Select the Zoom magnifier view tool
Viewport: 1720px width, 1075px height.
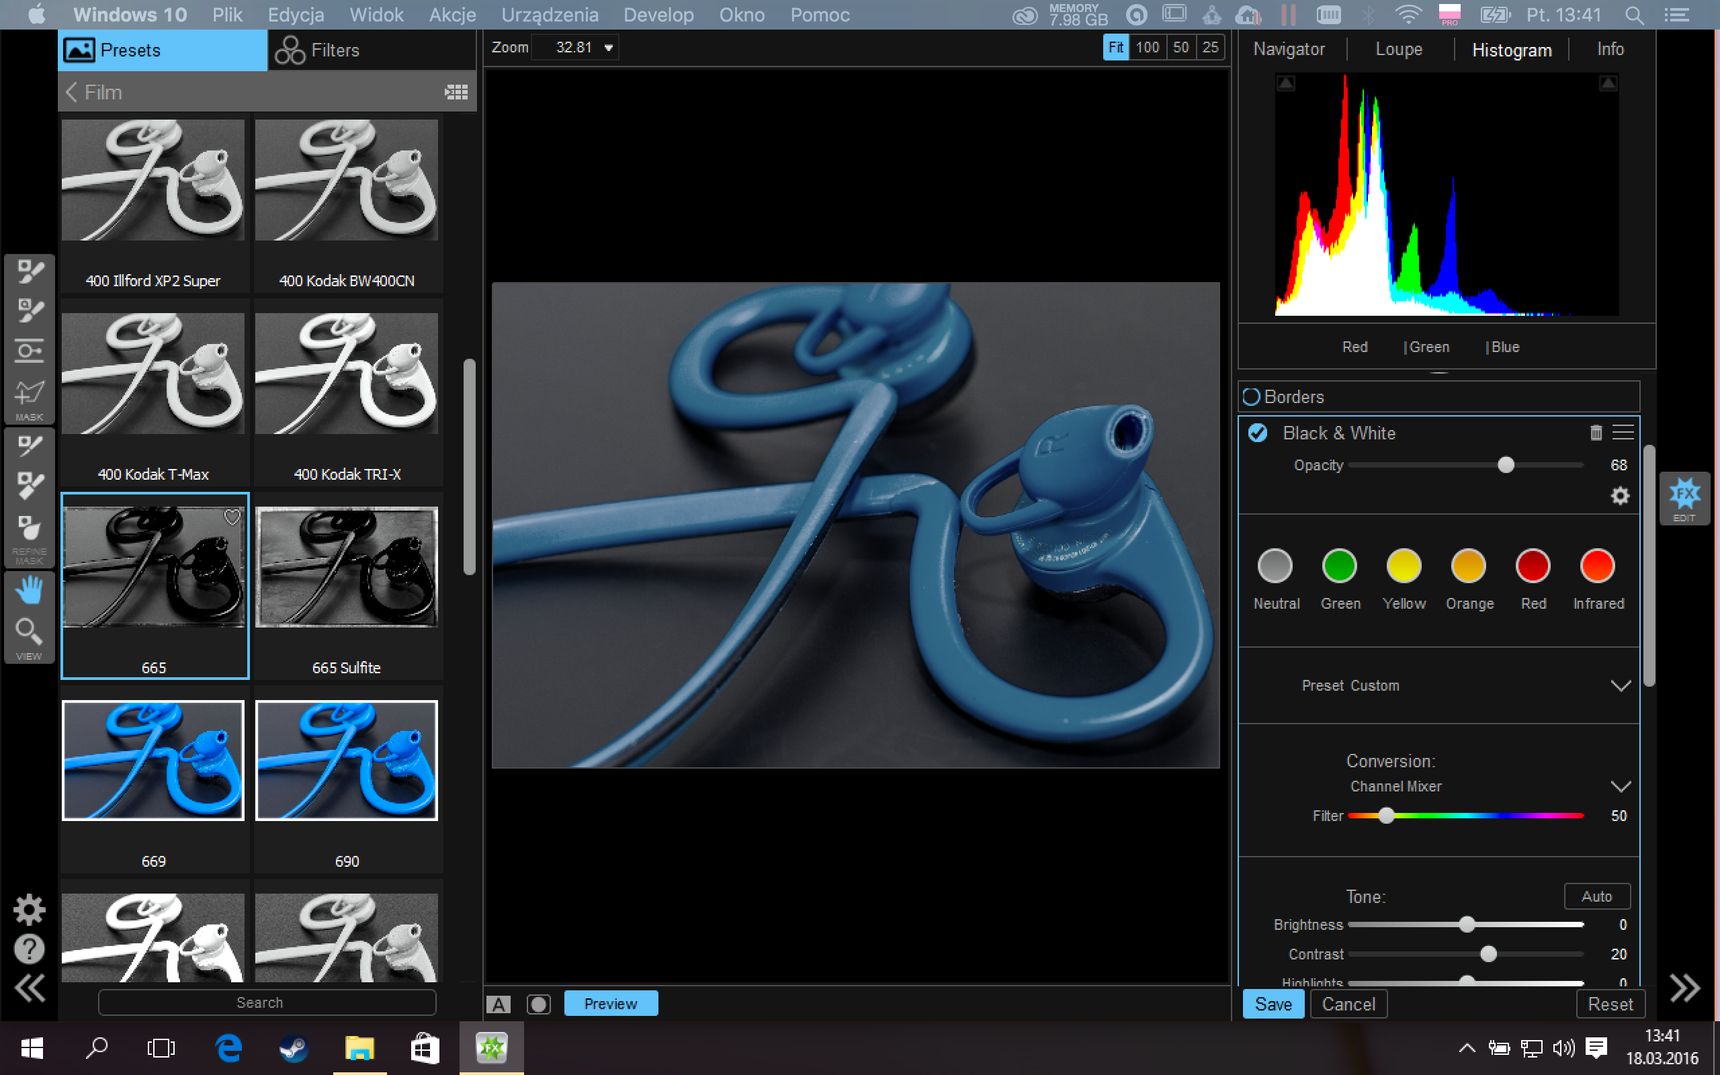[30, 631]
